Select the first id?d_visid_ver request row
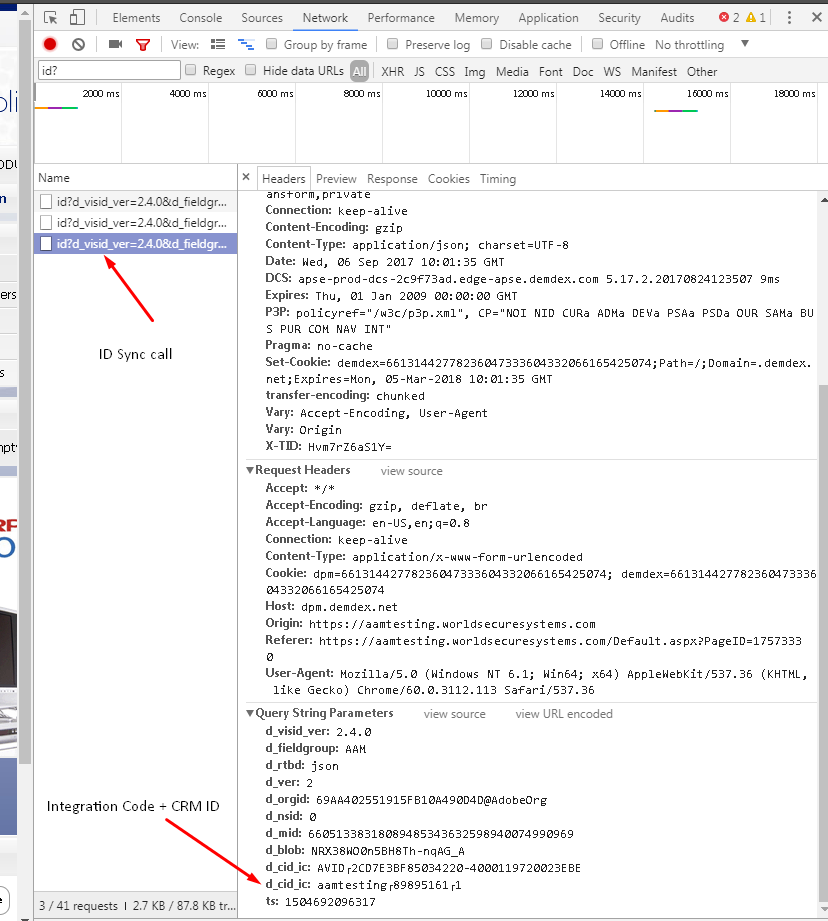 [x=136, y=202]
